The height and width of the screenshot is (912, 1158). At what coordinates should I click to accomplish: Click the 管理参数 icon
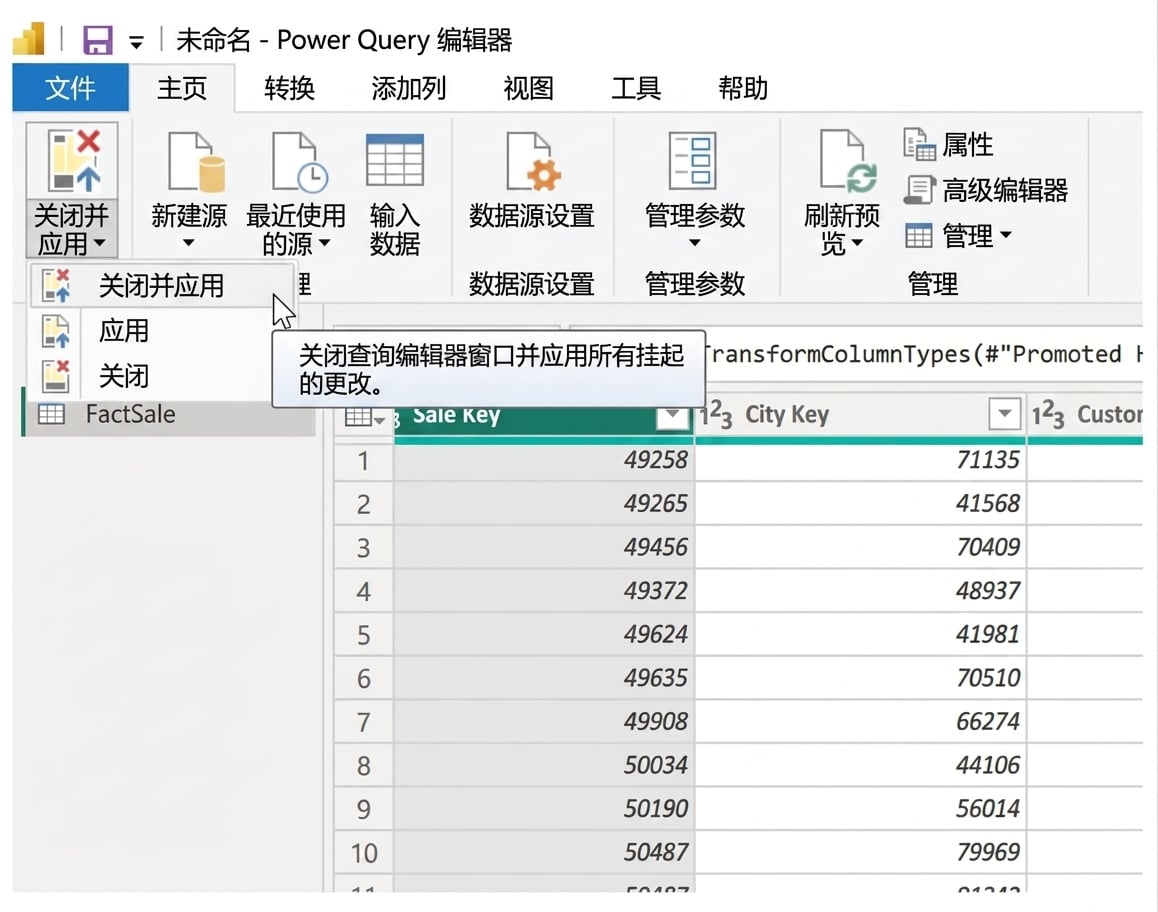pos(692,160)
